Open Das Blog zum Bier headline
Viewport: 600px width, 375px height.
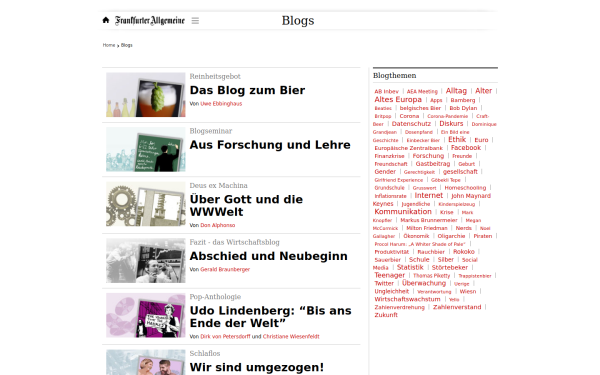click(247, 90)
